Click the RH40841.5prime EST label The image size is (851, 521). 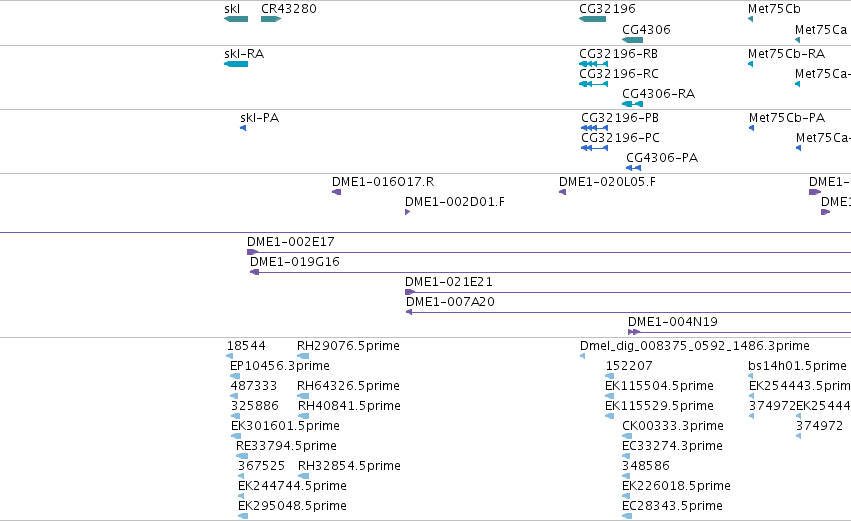tap(350, 406)
